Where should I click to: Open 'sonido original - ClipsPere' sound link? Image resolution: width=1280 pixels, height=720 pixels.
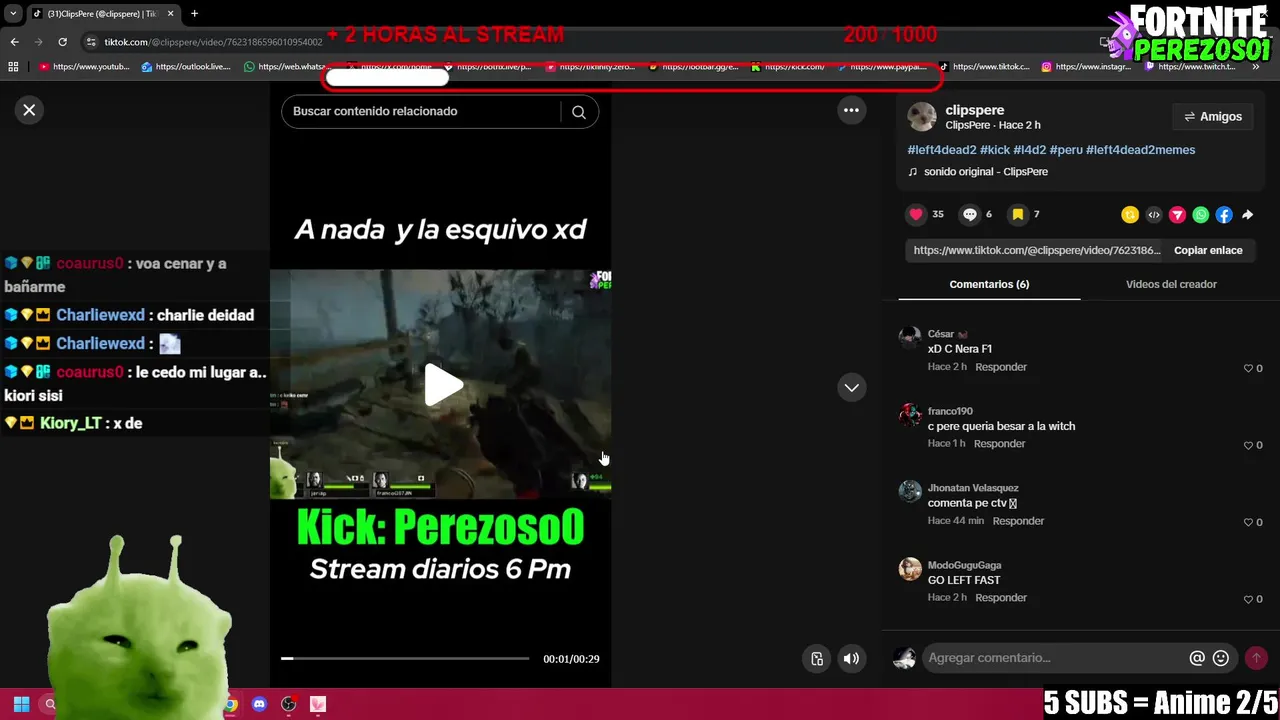(x=985, y=172)
